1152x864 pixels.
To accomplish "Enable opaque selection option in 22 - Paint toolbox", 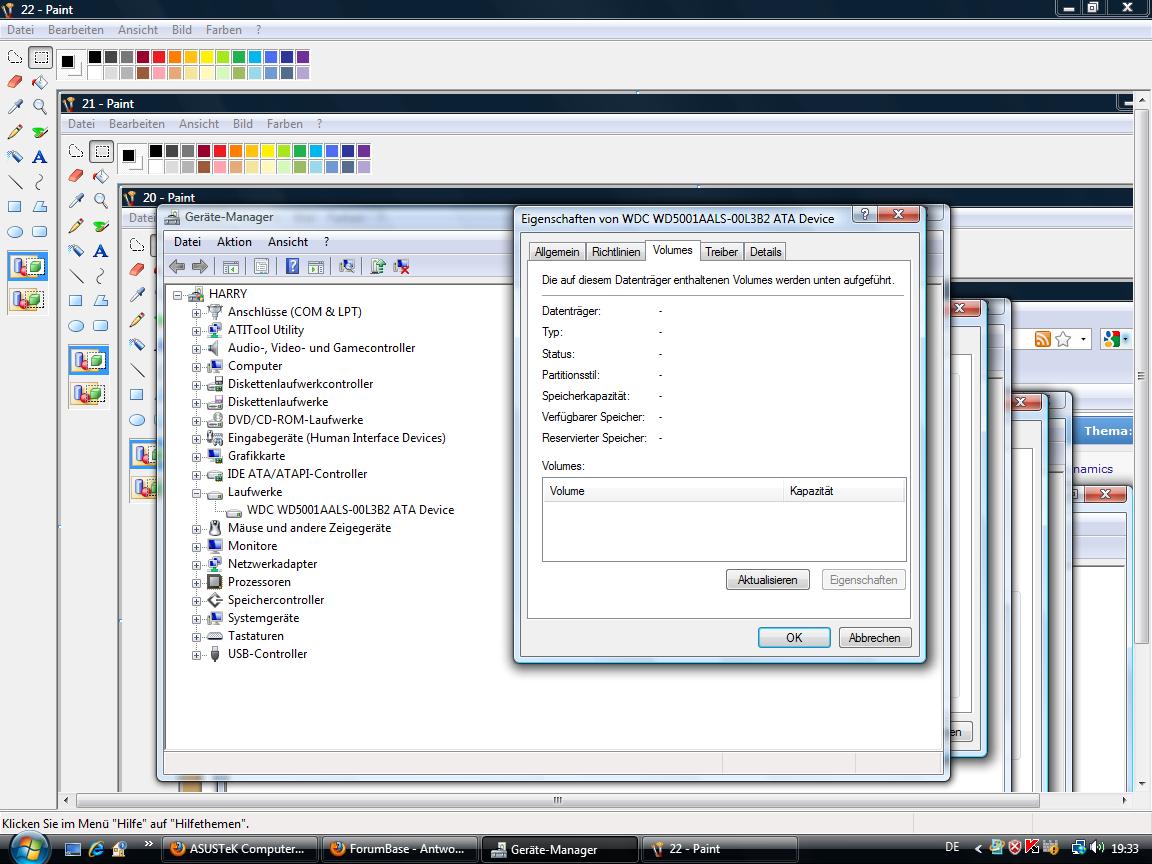I will [28, 266].
